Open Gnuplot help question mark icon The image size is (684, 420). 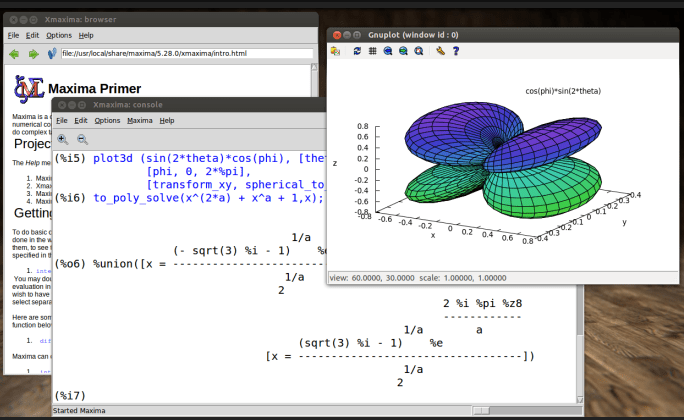click(456, 51)
